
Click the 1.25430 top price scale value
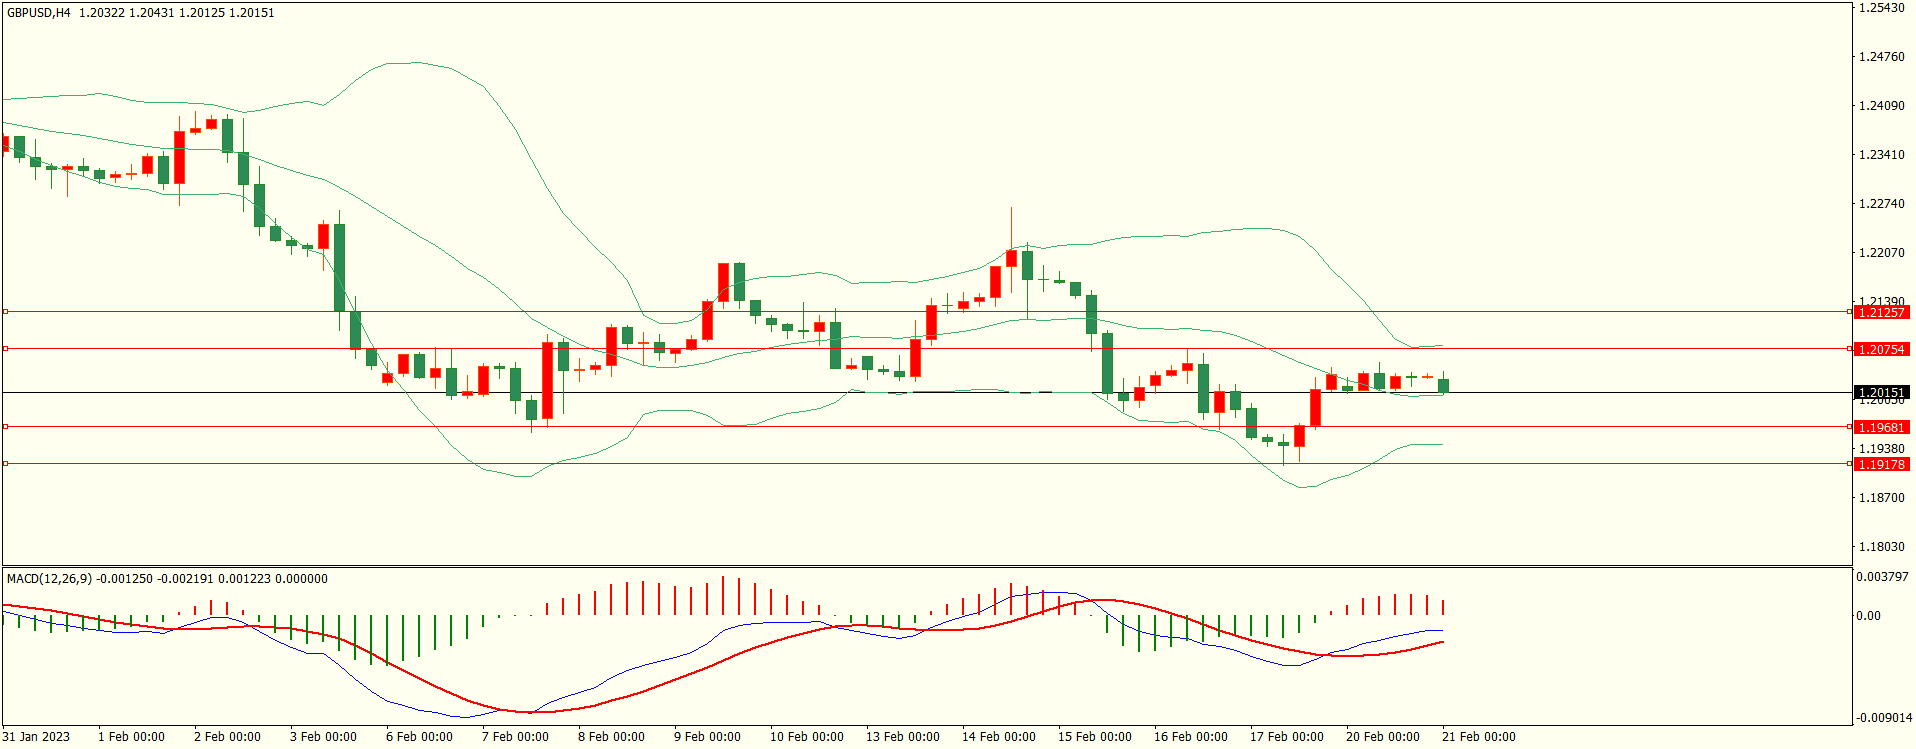pyautogui.click(x=1881, y=8)
